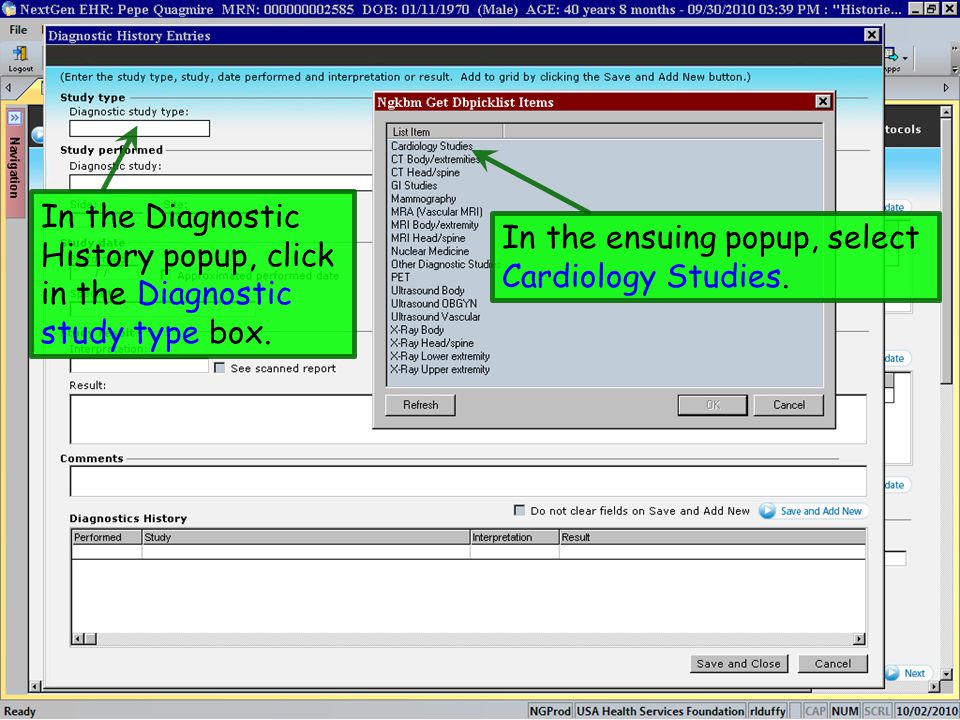Click USA Health Services Foundation status entry
Screen dimensions: 960x720
click(x=660, y=711)
